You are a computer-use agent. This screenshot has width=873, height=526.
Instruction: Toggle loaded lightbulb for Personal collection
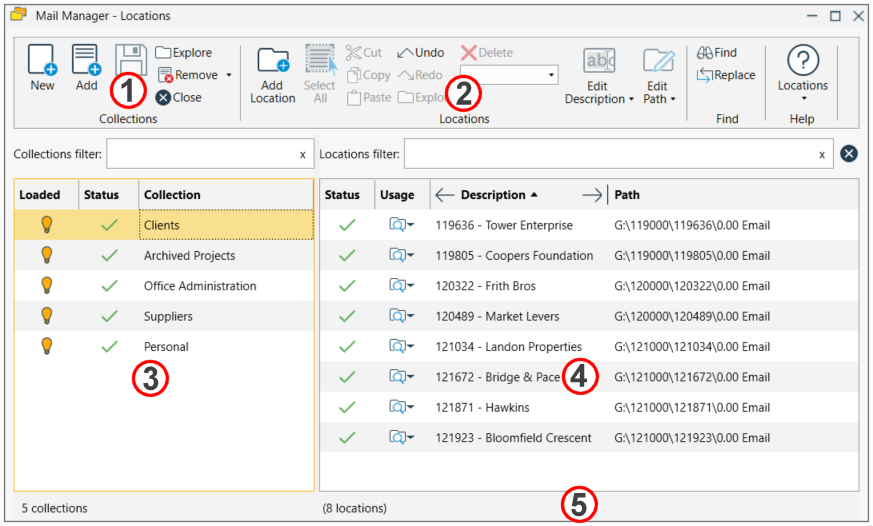pyautogui.click(x=45, y=347)
